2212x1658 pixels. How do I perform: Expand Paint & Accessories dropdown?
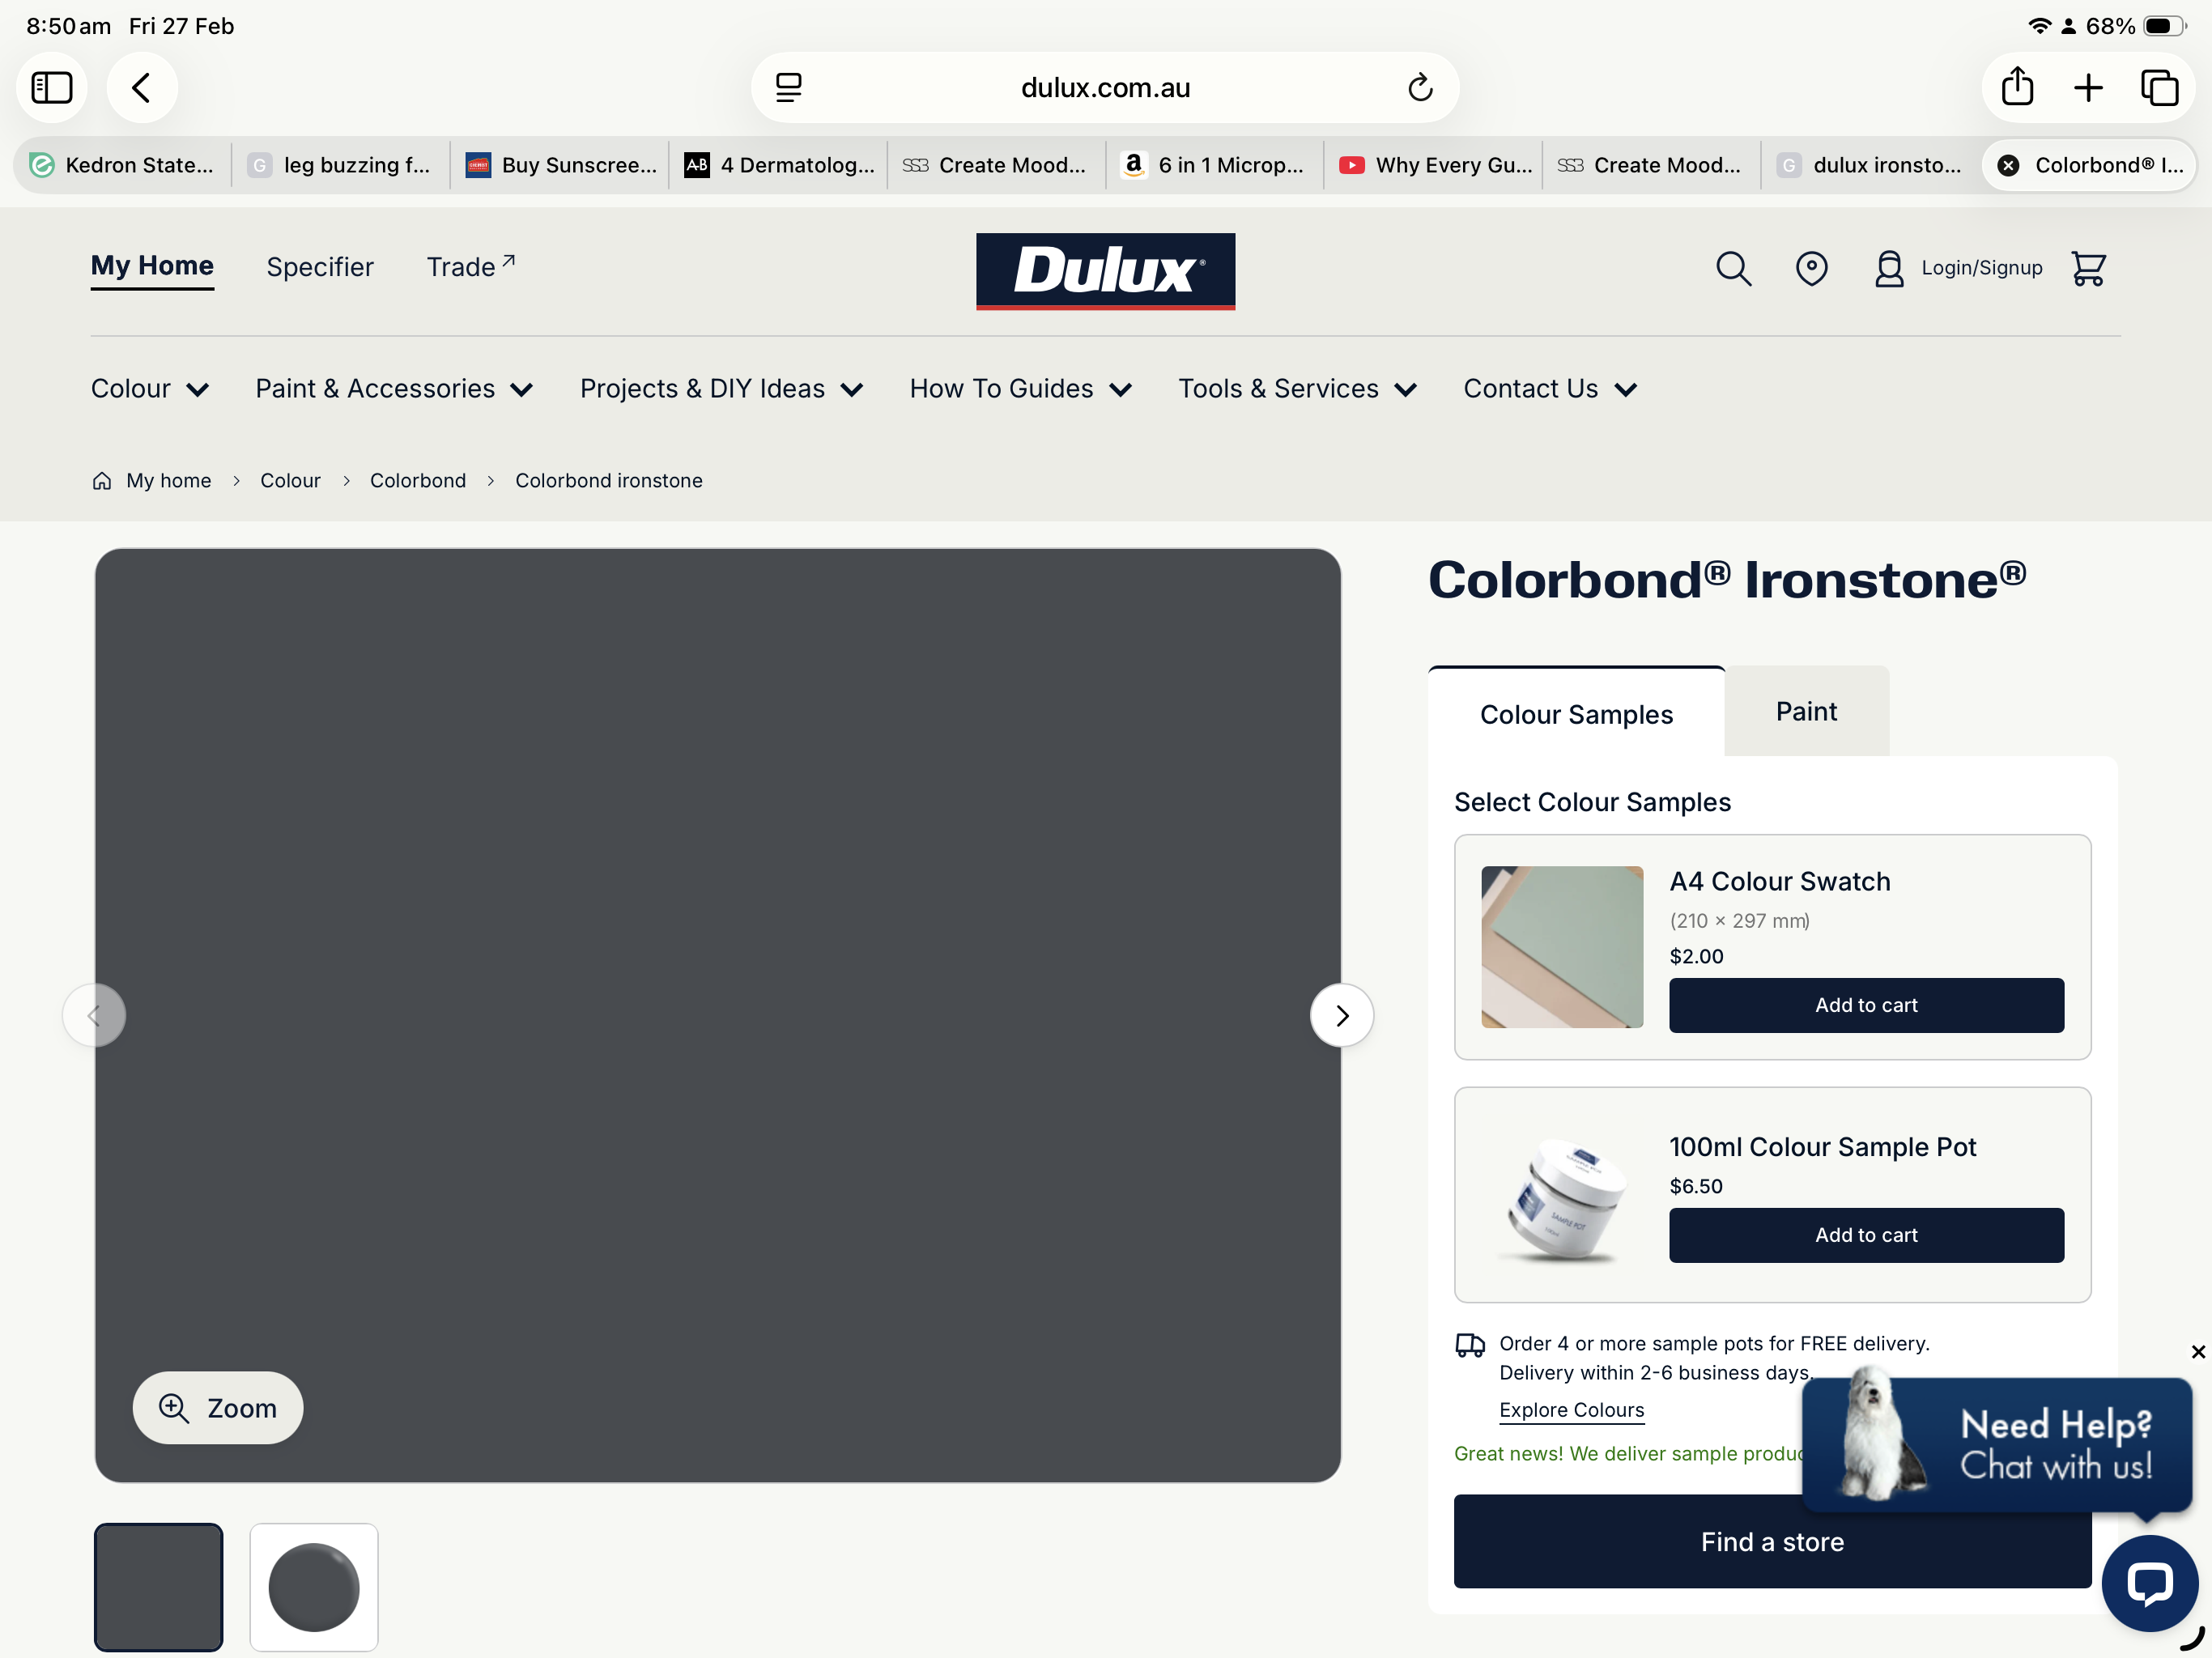coord(394,389)
